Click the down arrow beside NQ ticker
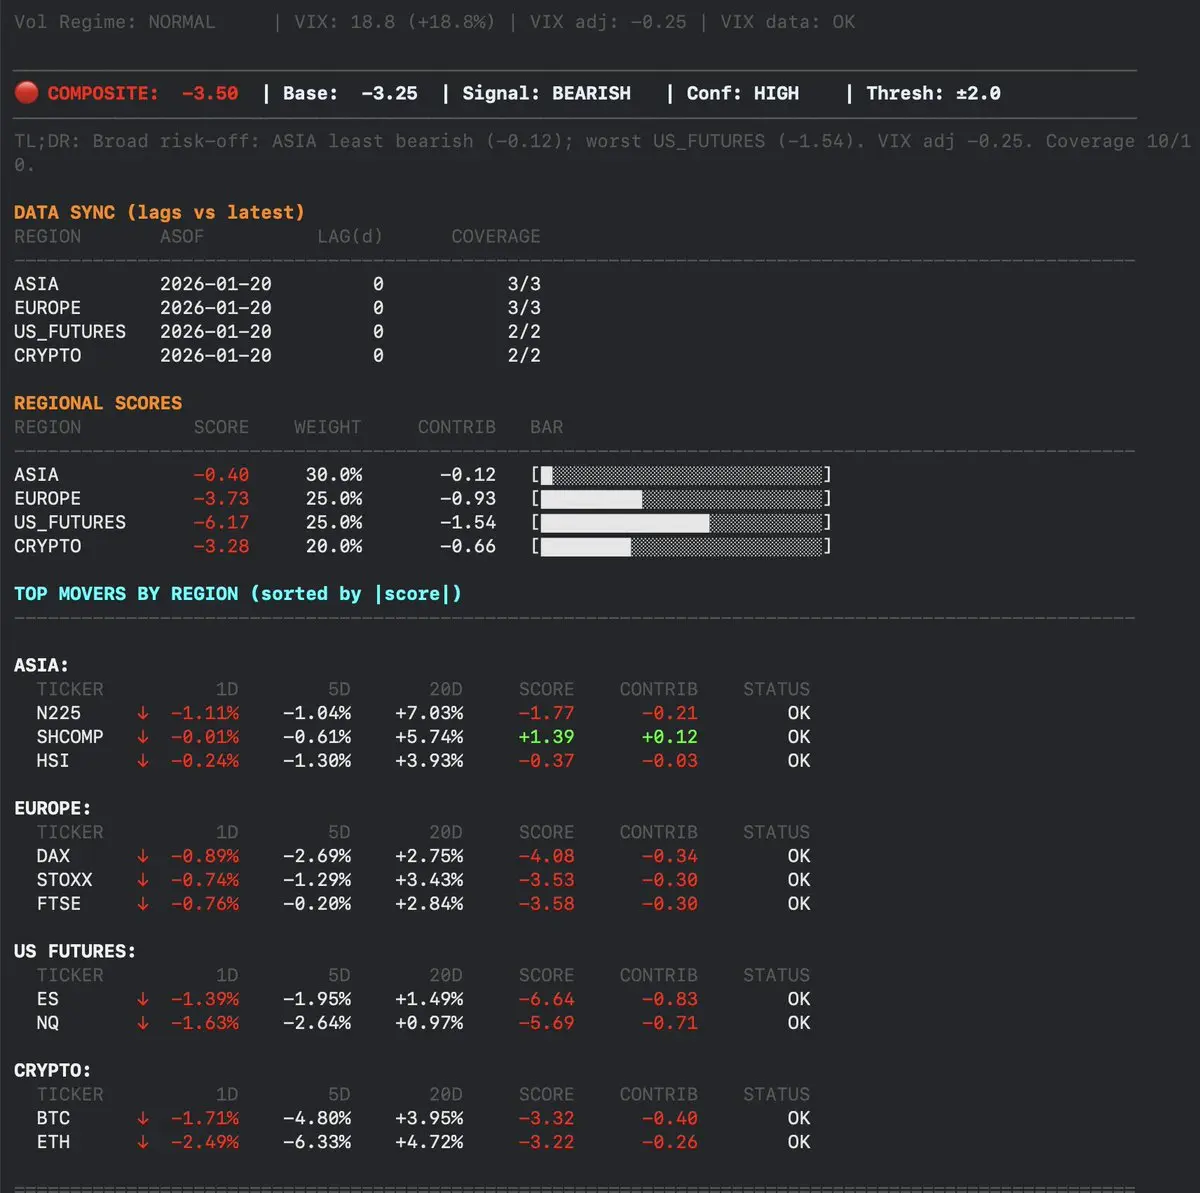 pyautogui.click(x=143, y=1023)
